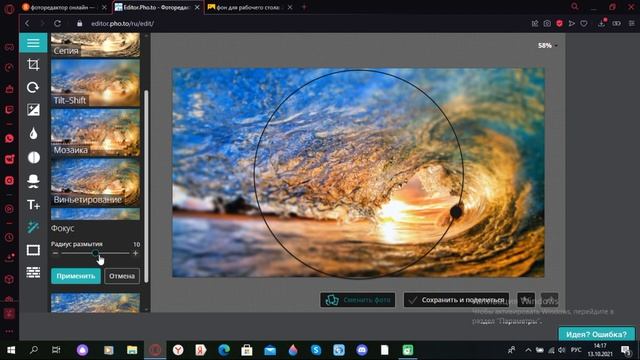Image resolution: width=640 pixels, height=360 pixels.
Task: Choose the Мозаика effect thumbnail
Action: click(95, 133)
